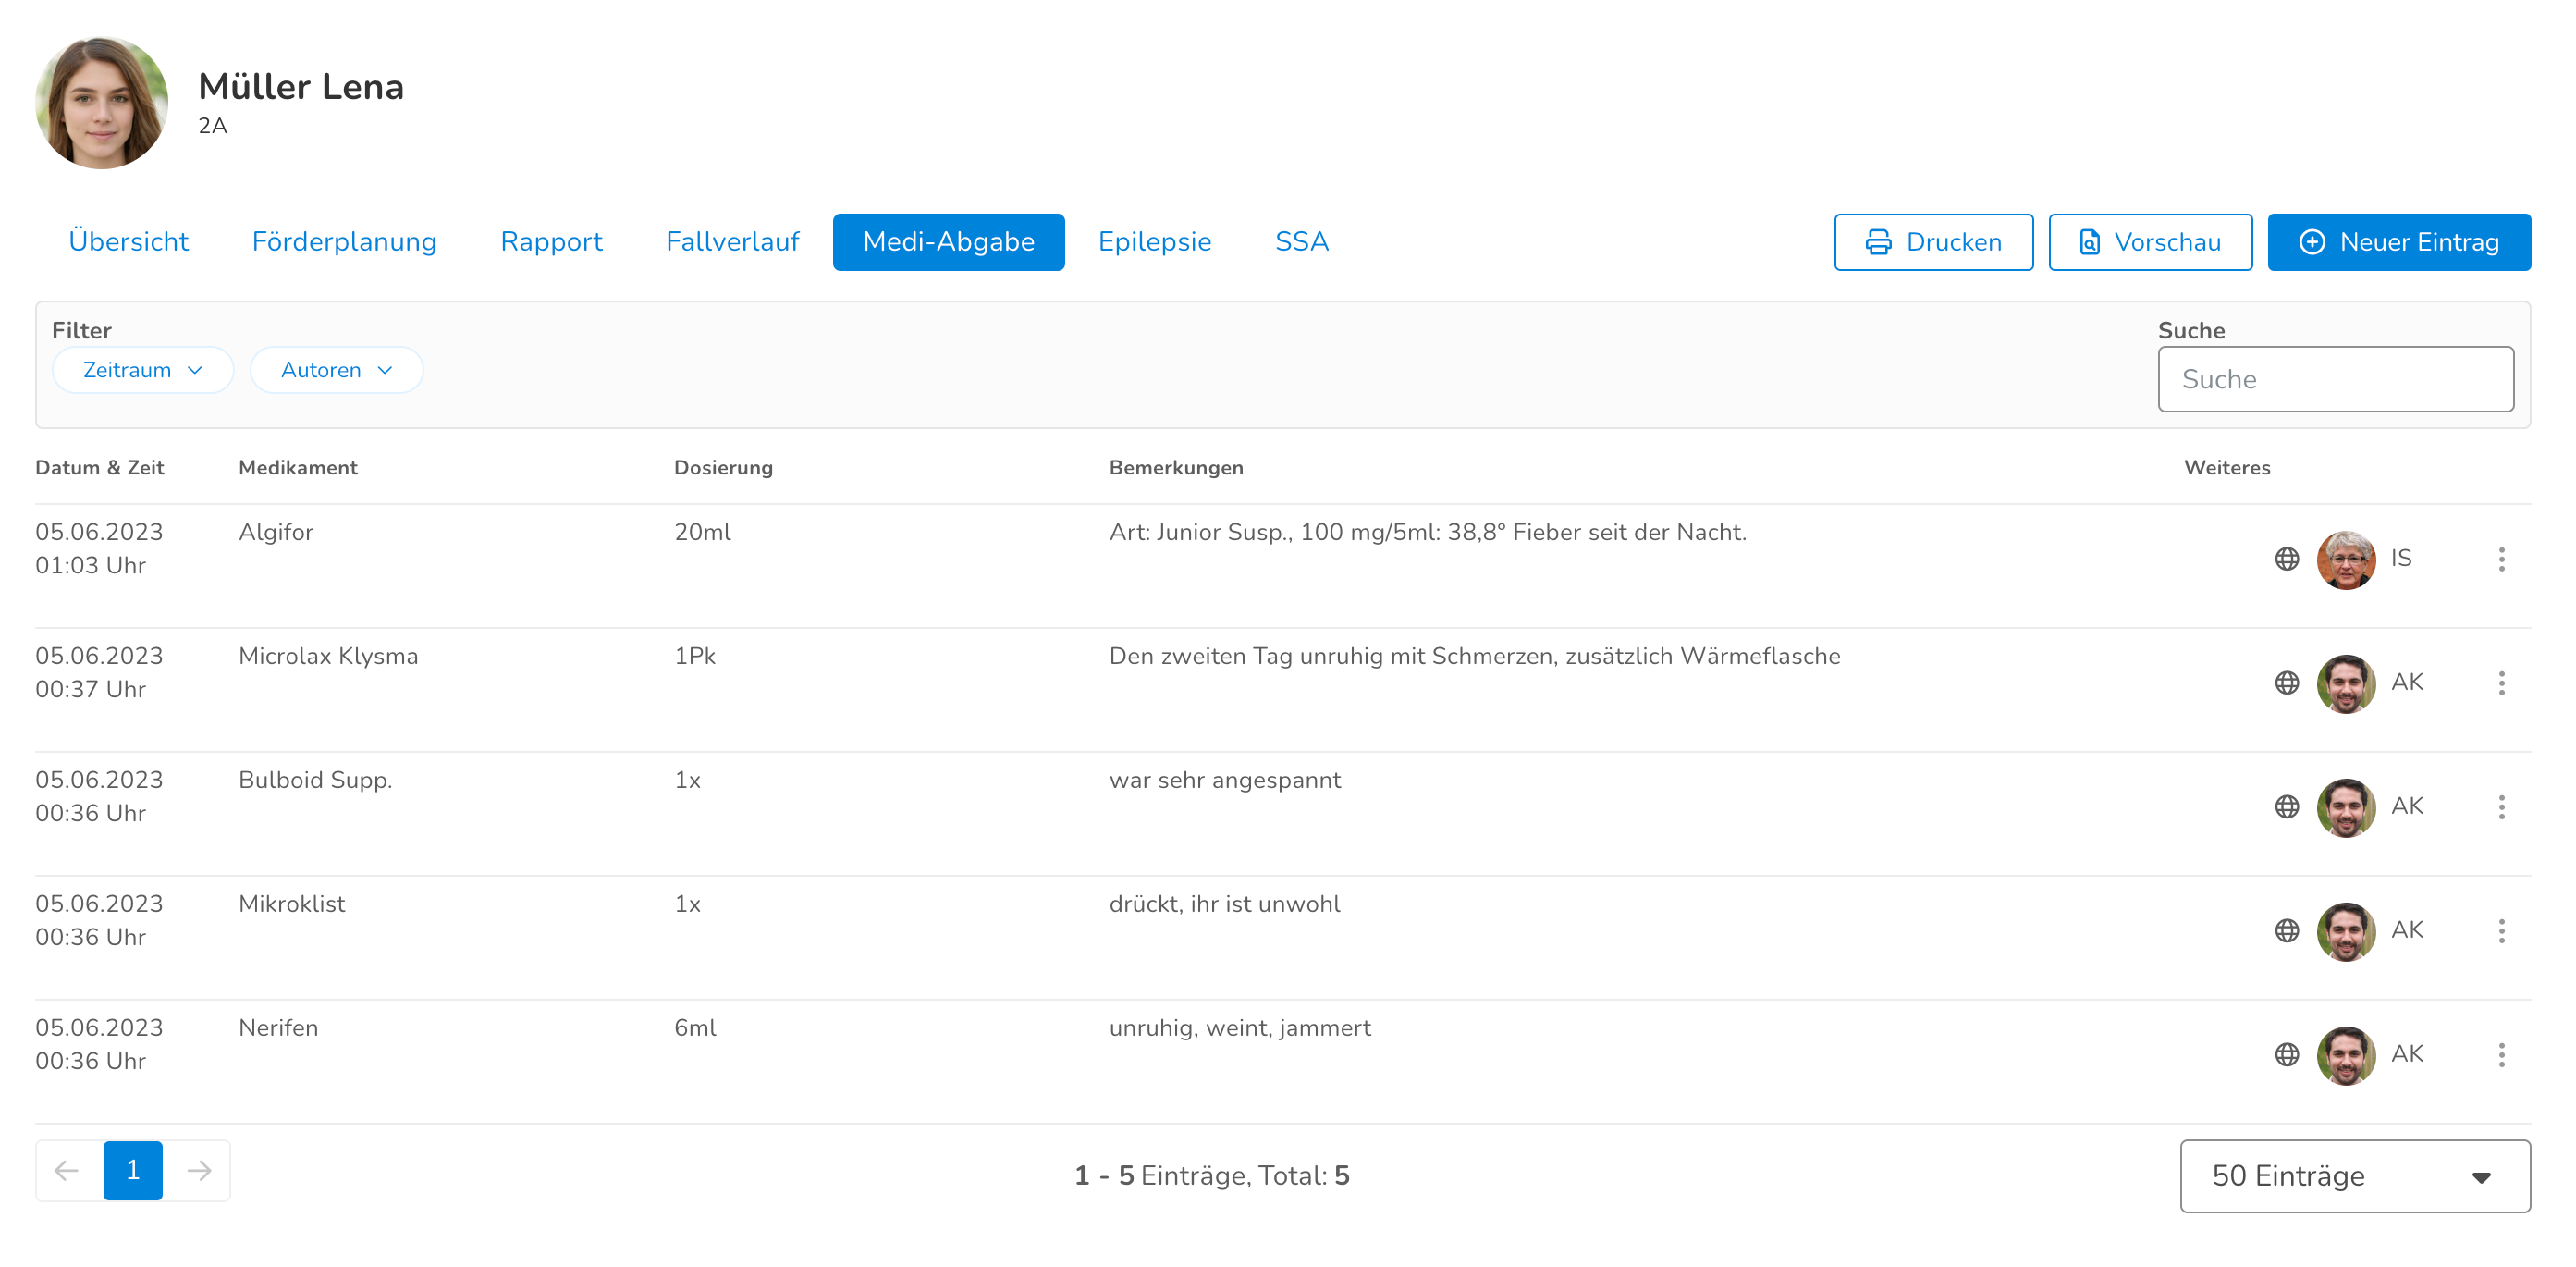Click globe icon in Microlax Klysma row

[x=2286, y=683]
